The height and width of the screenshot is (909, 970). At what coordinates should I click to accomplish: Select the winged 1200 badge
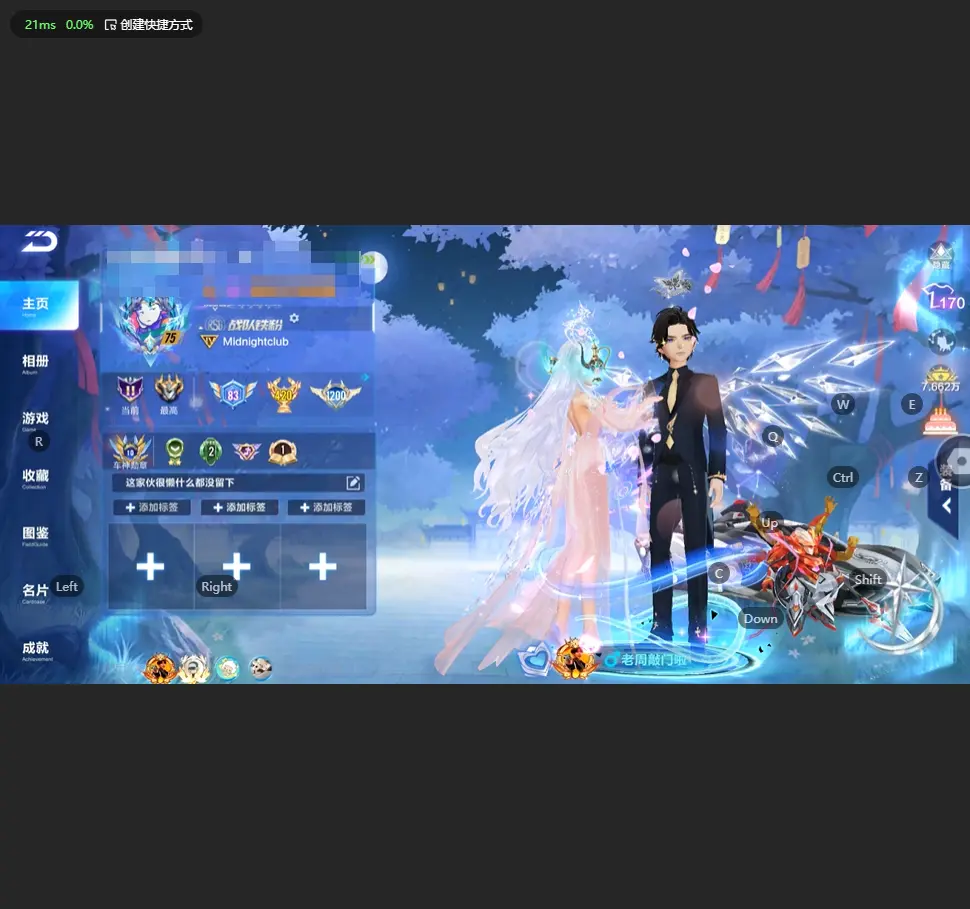click(x=336, y=395)
